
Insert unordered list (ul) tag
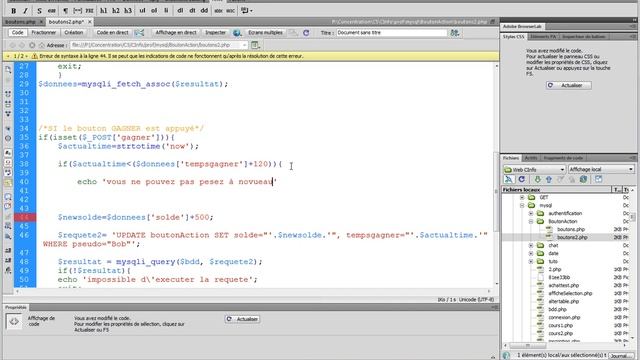tap(142, 11)
